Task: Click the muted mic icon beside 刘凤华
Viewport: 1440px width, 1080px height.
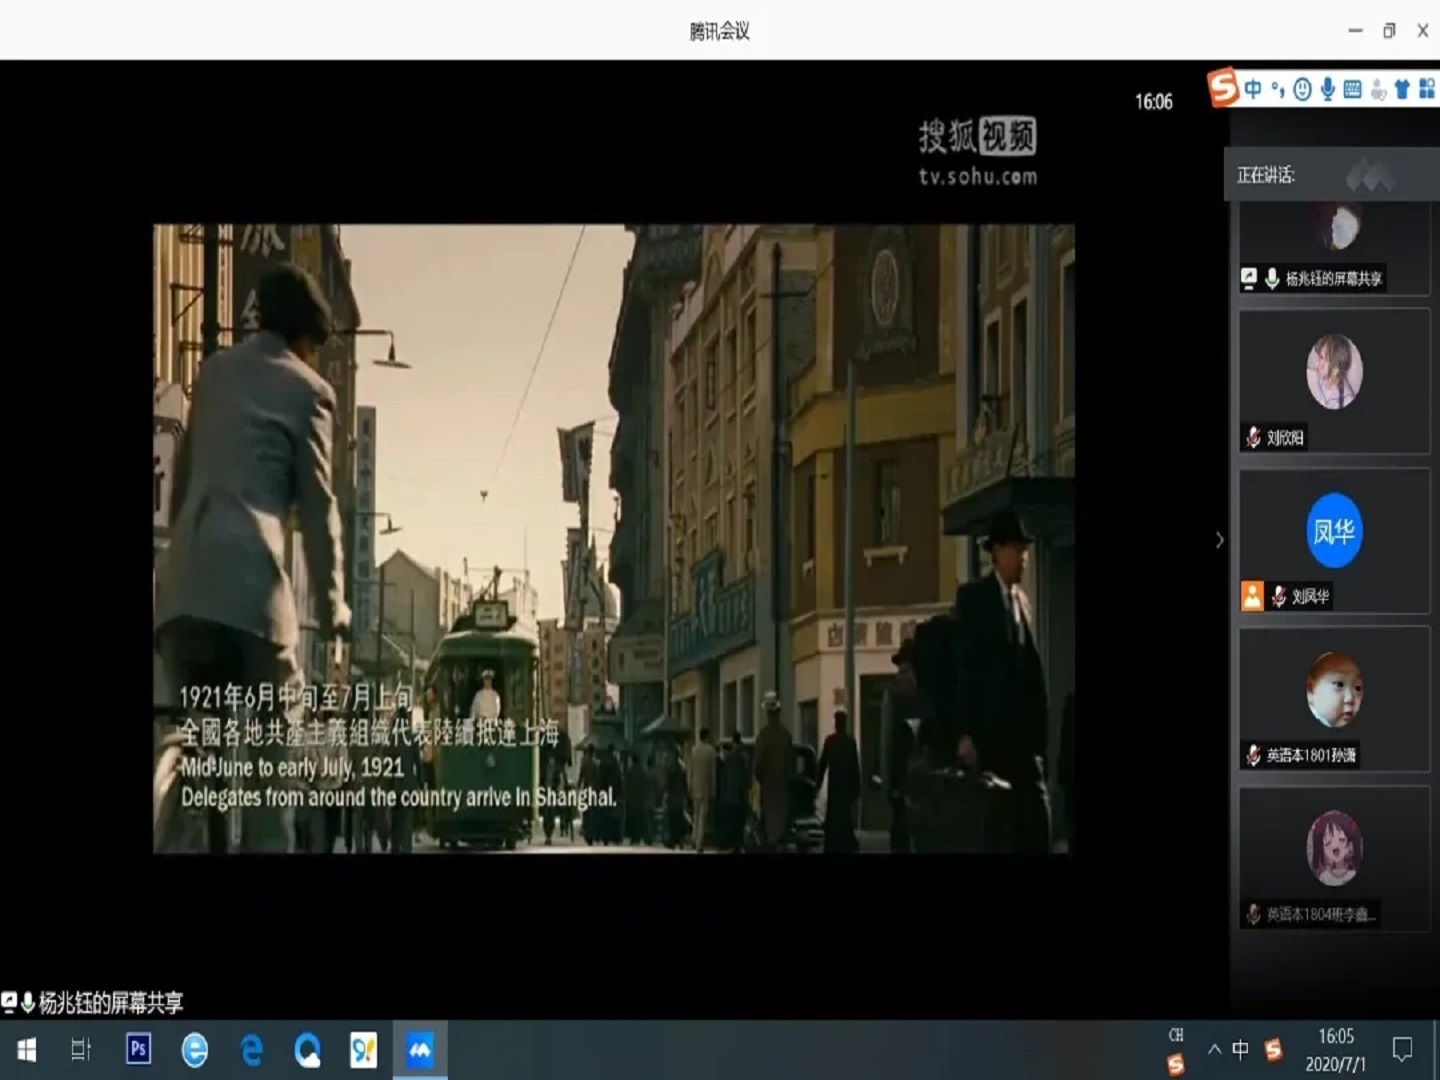Action: 1278,596
